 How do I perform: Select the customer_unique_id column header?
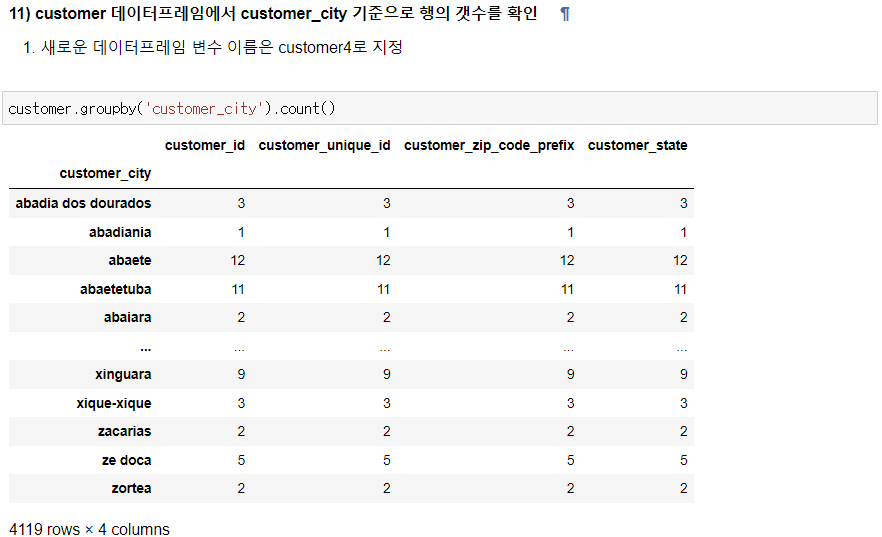pos(325,146)
